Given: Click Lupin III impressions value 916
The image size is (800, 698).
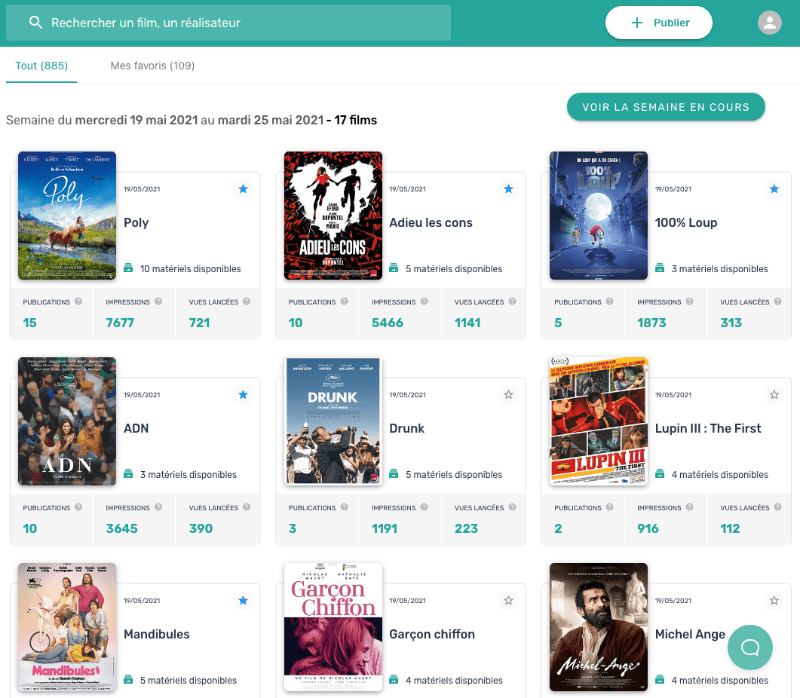Looking at the screenshot, I should pos(648,529).
